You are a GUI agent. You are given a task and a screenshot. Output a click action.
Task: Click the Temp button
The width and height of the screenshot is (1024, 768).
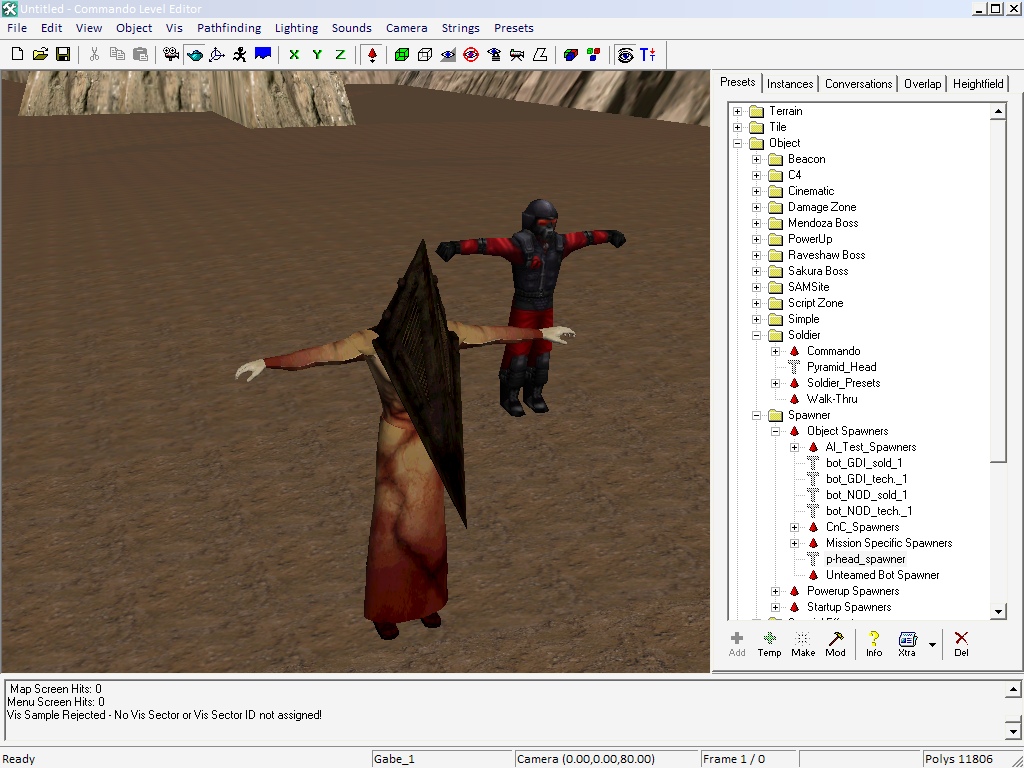click(x=769, y=643)
